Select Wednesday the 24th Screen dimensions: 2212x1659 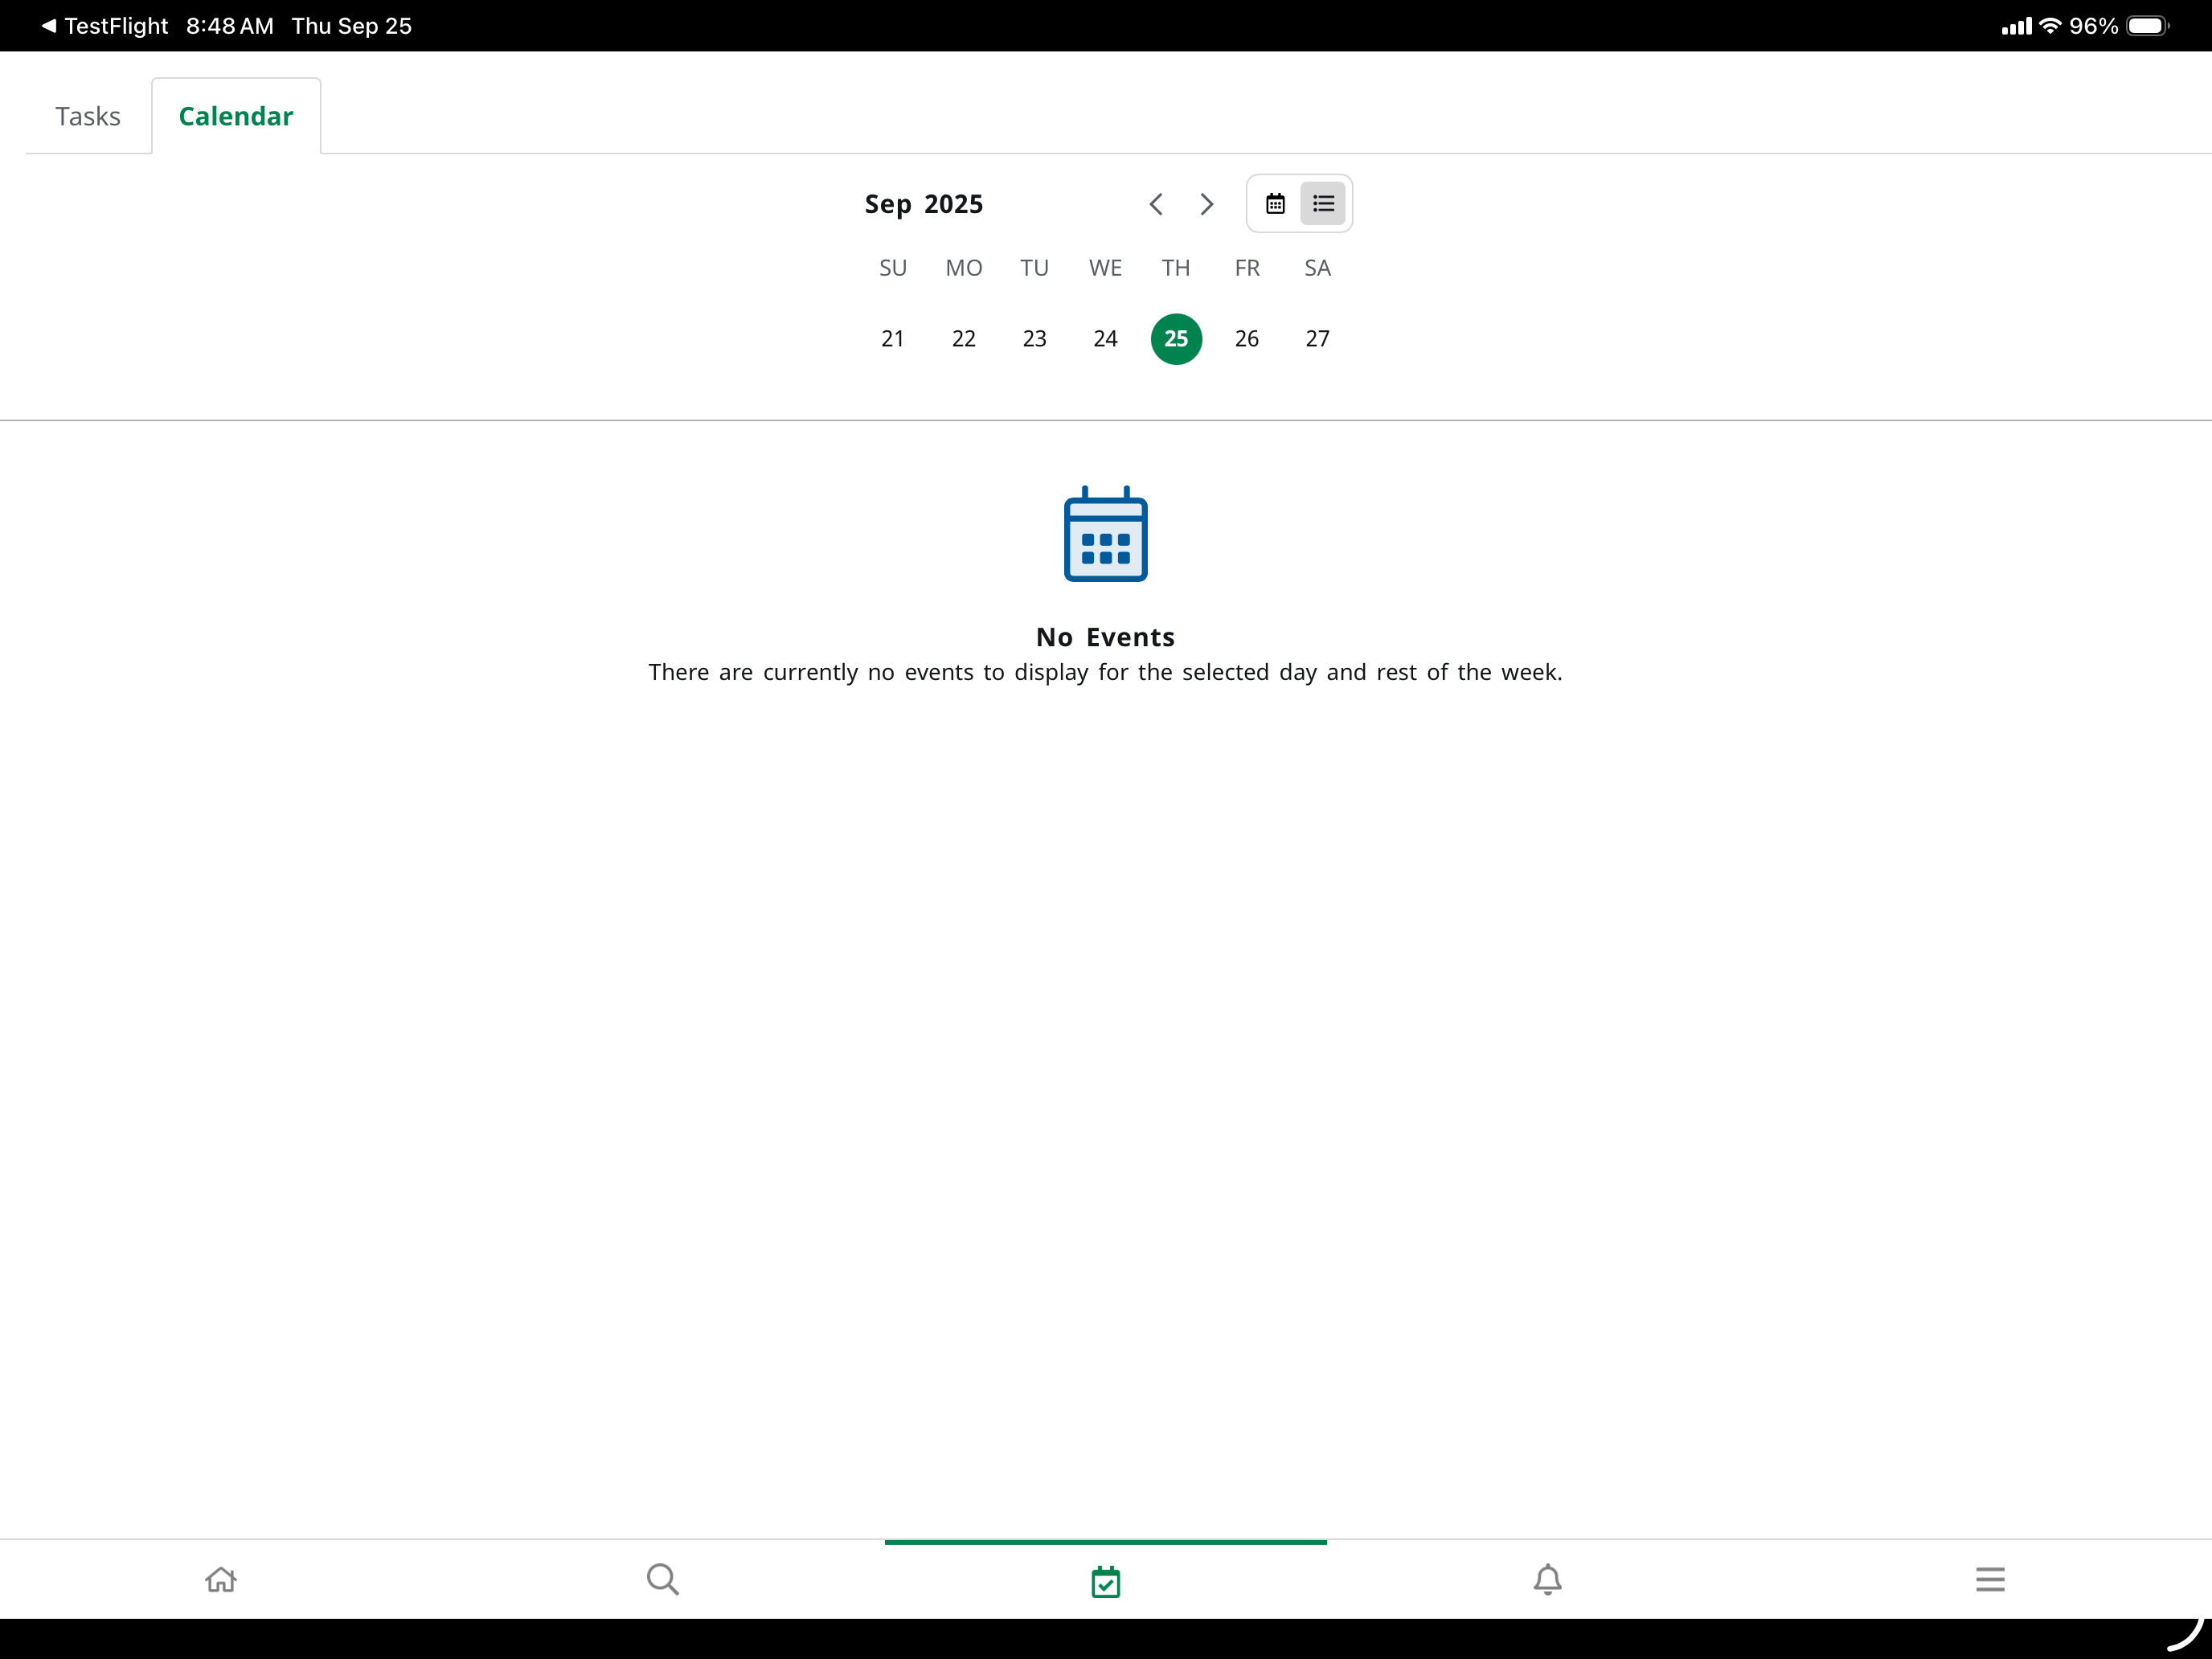coord(1105,339)
